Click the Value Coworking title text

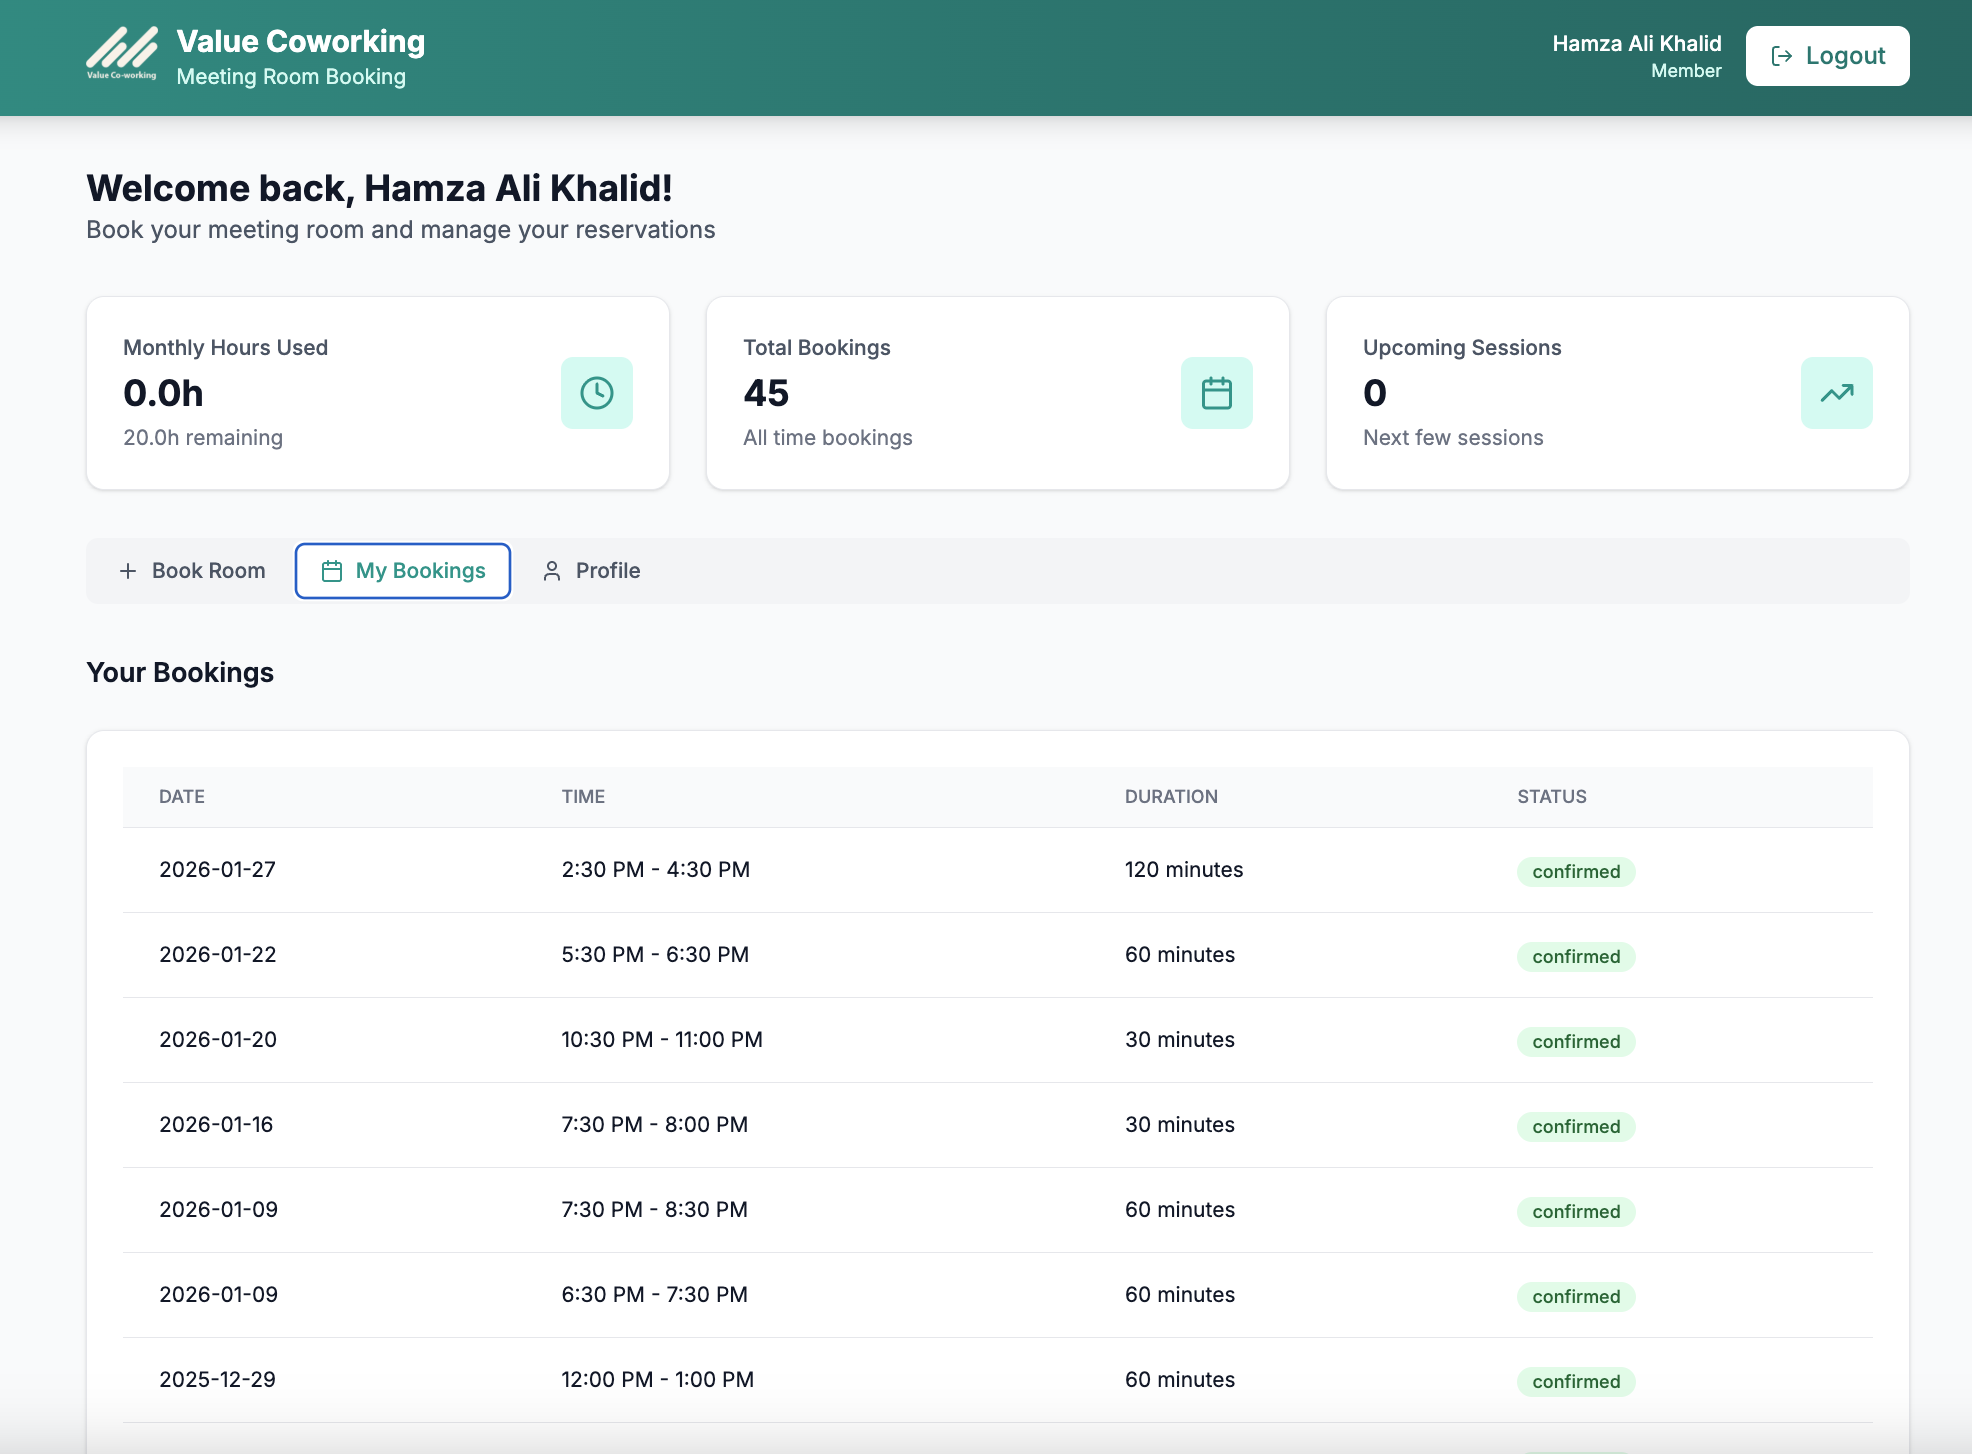pos(300,41)
